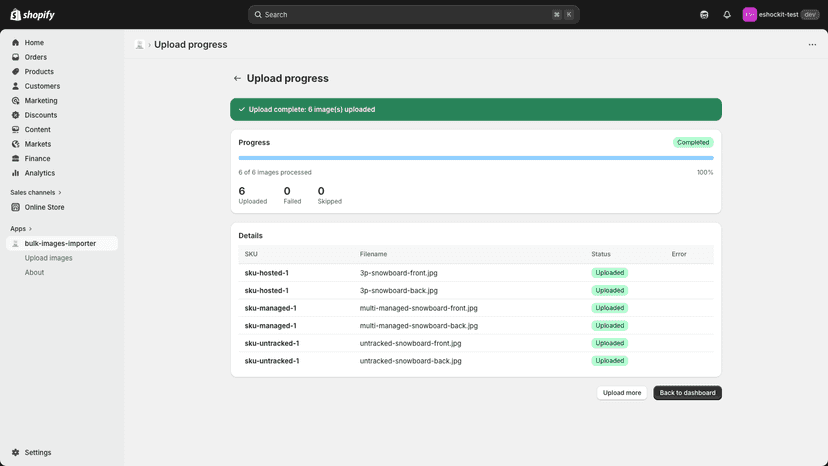
Task: Click Uploaded badge for 3p-snowboard-front.jpg
Action: pos(609,273)
